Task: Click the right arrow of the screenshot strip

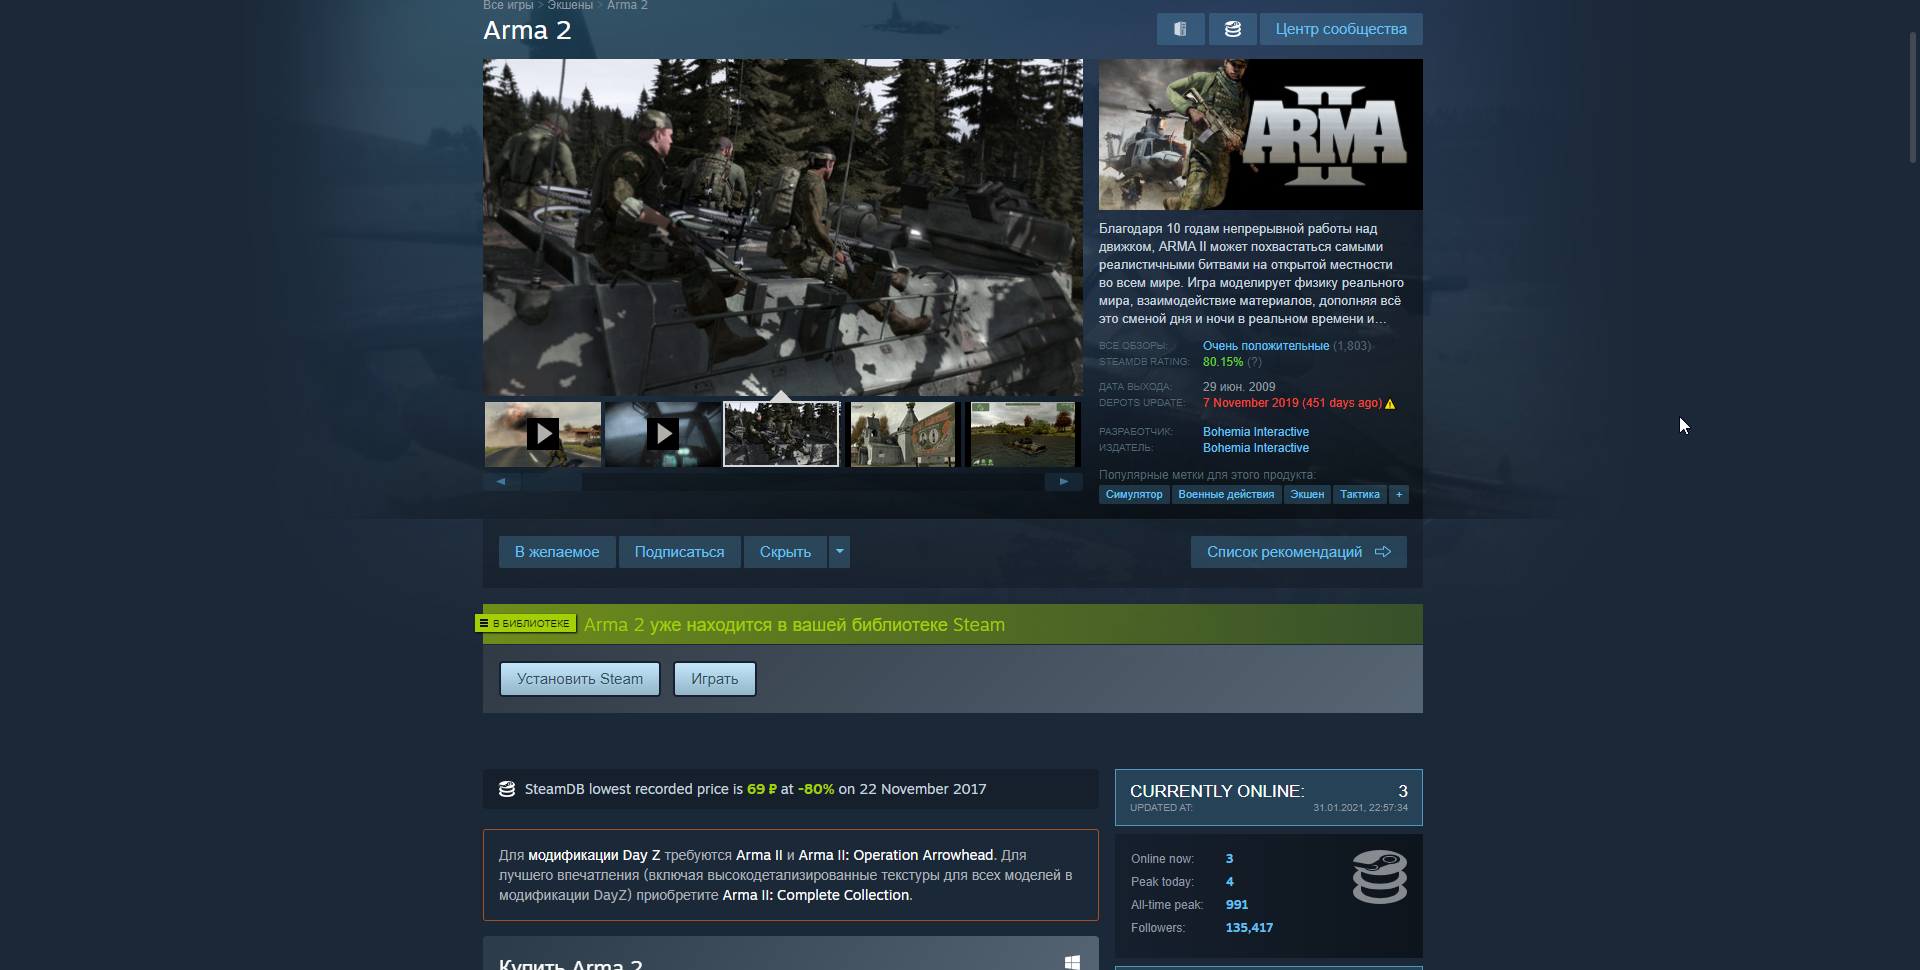Action: coord(1064,482)
